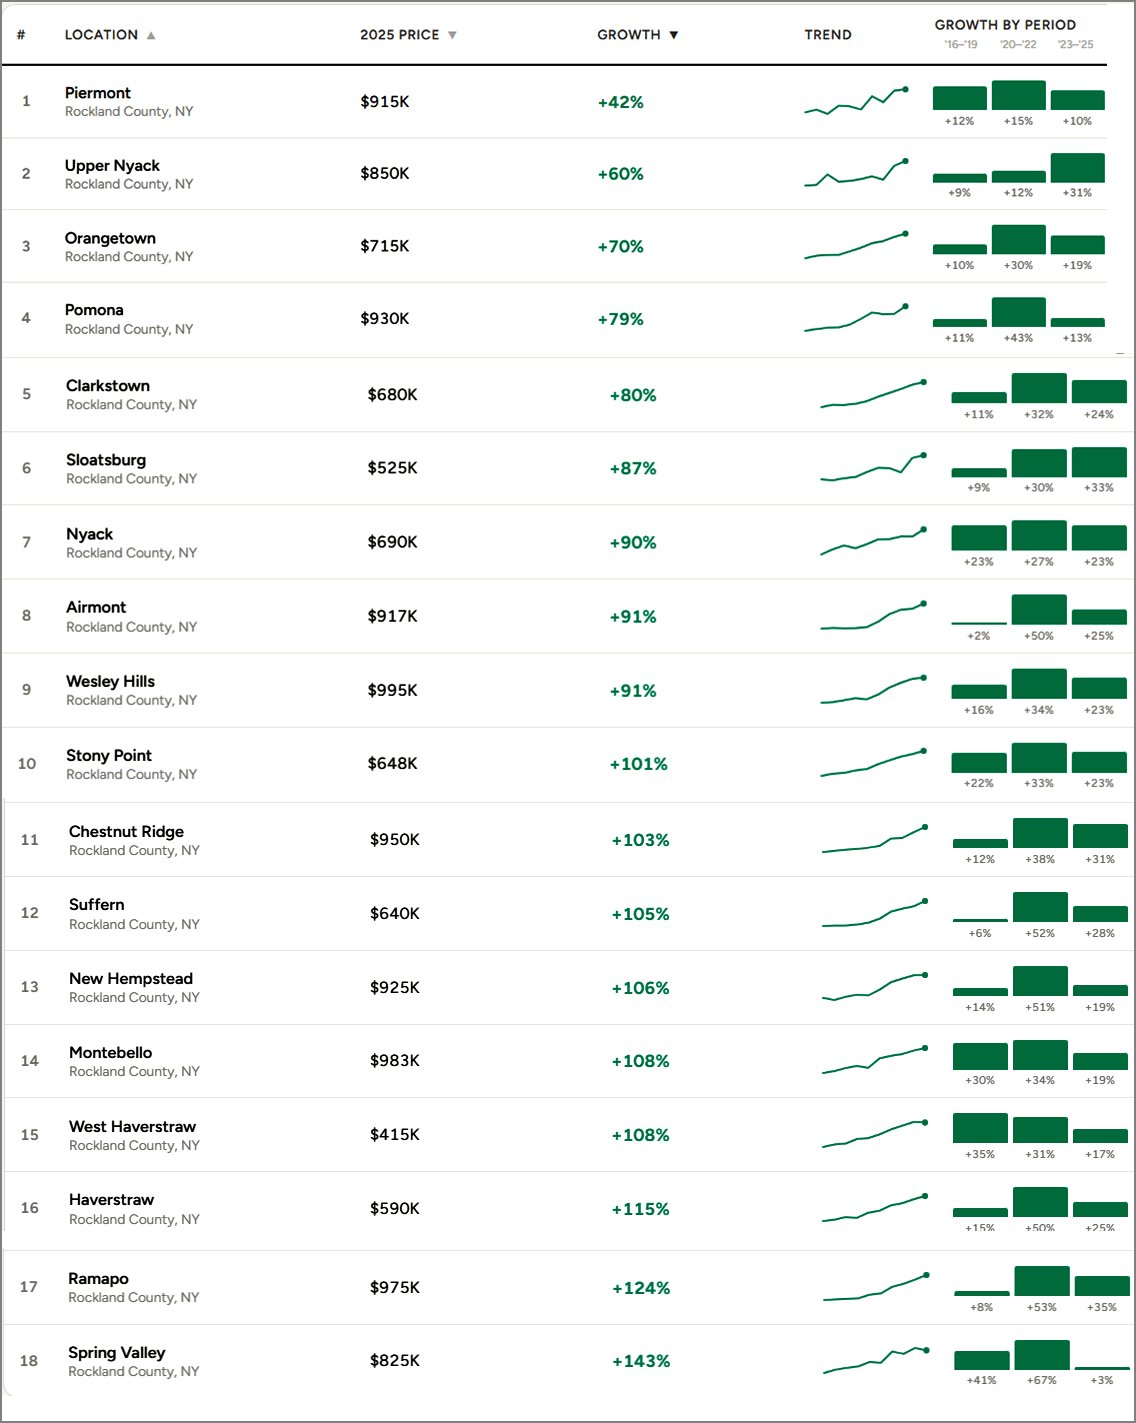Image resolution: width=1136 pixels, height=1423 pixels.
Task: Click Suffern's +52% growth period bar
Action: pyautogui.click(x=1040, y=907)
